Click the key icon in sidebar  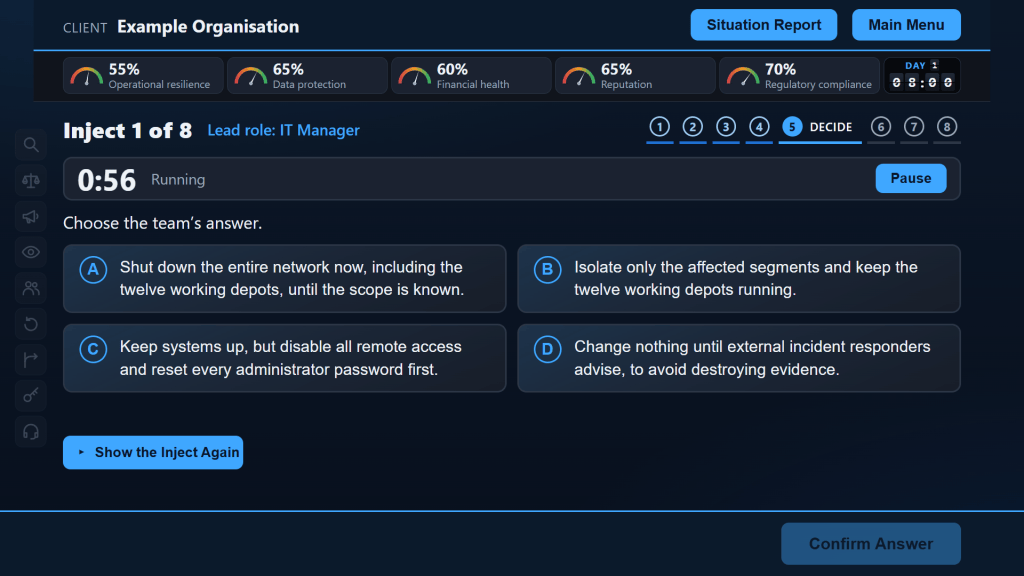(31, 396)
